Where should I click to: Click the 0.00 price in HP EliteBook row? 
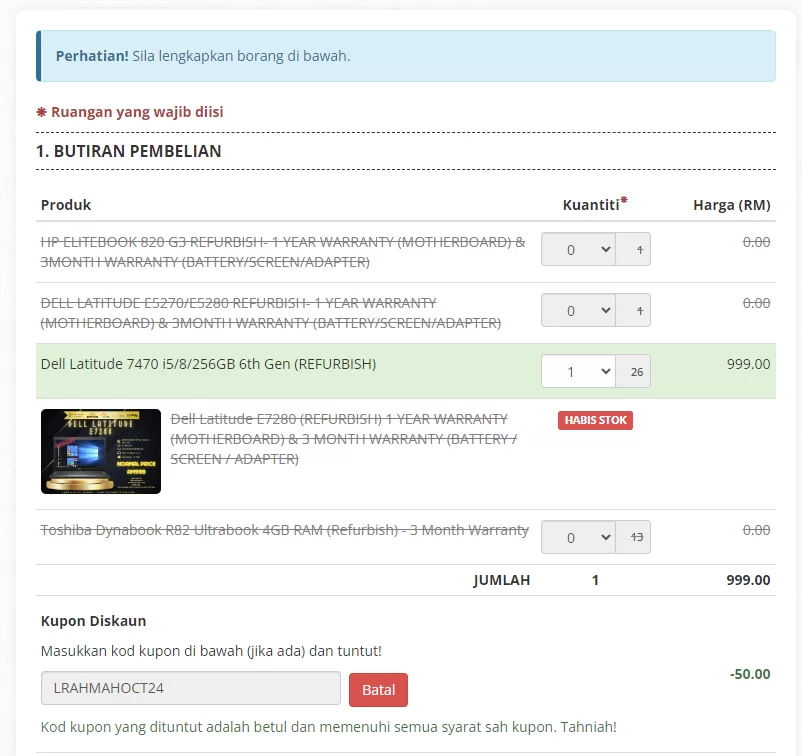tap(756, 242)
